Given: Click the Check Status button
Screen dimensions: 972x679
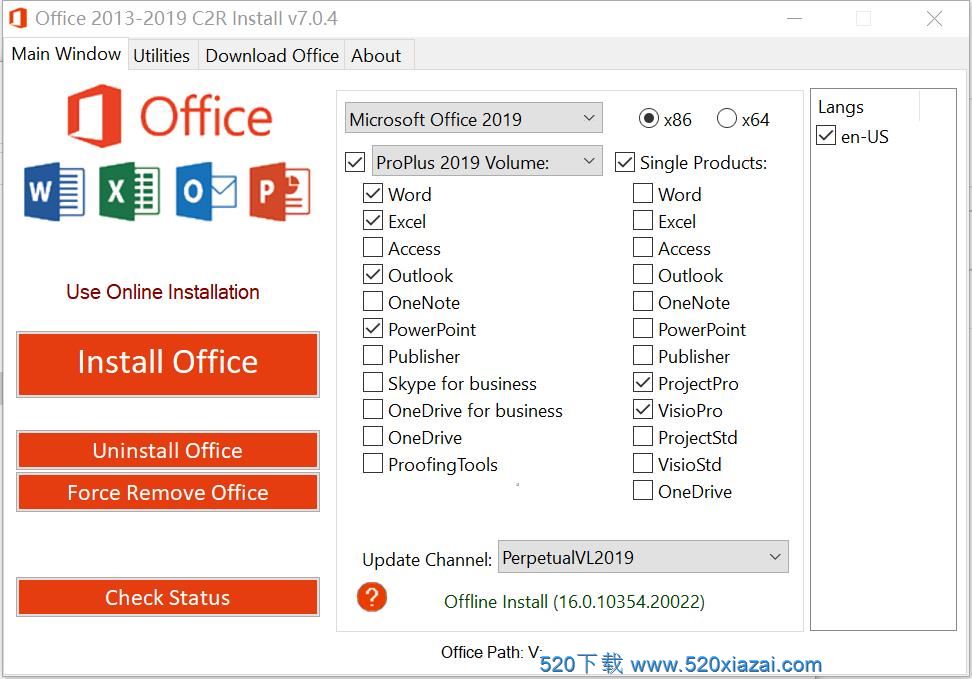Looking at the screenshot, I should pyautogui.click(x=168, y=598).
